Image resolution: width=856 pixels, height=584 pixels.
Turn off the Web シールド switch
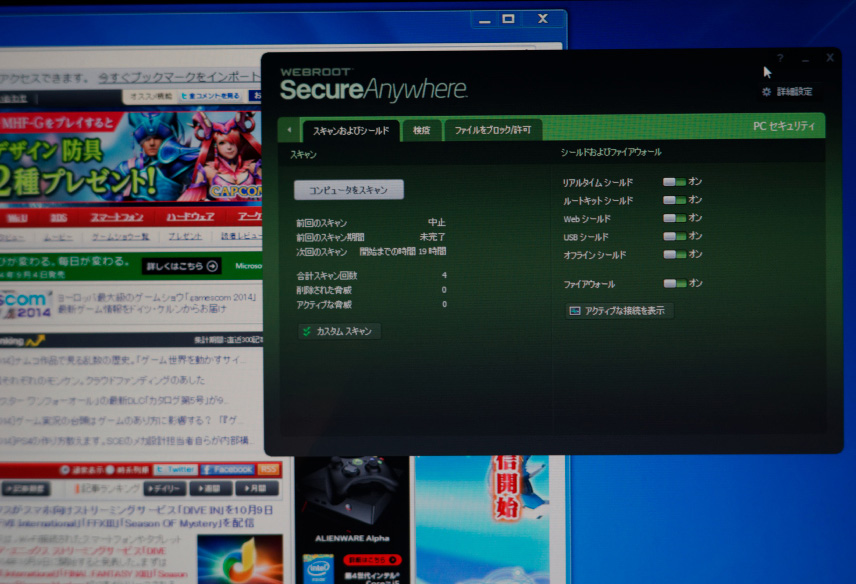click(674, 218)
